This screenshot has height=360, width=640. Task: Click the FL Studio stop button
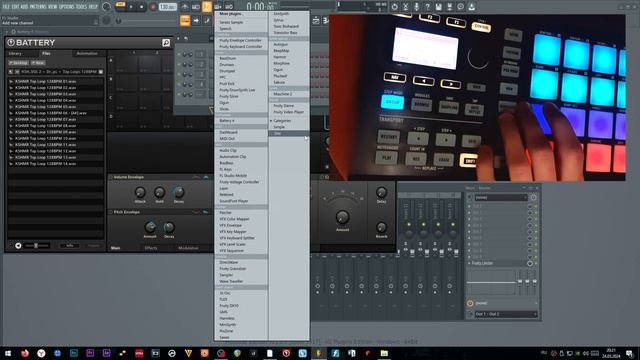(x=141, y=7)
